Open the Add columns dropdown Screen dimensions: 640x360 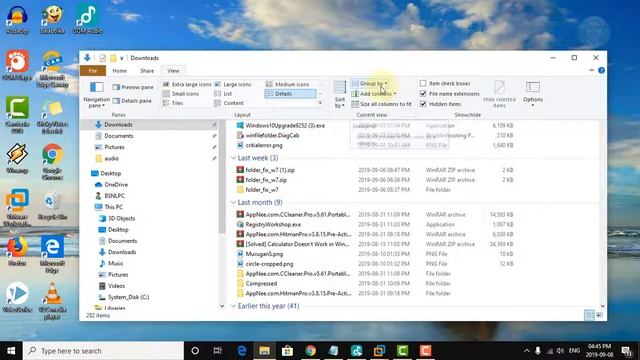click(374, 93)
